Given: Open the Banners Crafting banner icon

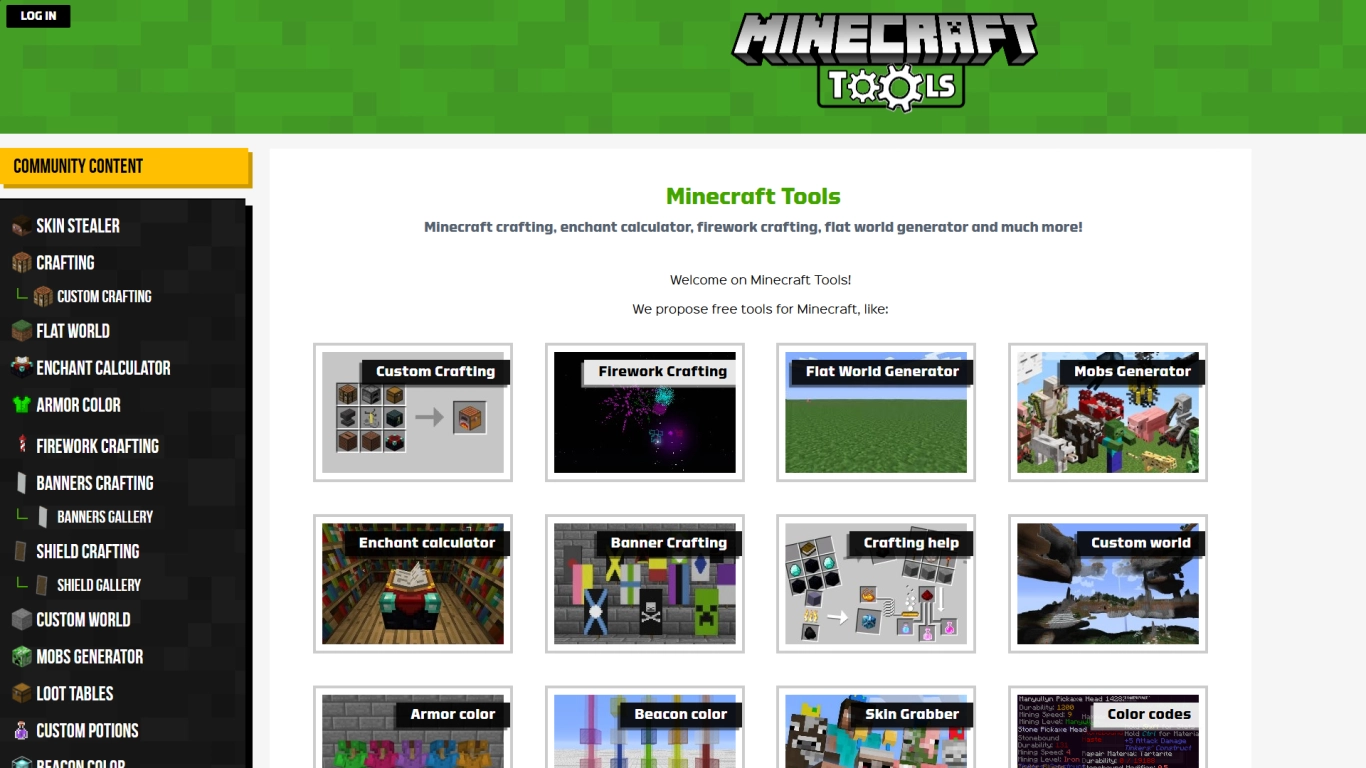Looking at the screenshot, I should coord(20,483).
